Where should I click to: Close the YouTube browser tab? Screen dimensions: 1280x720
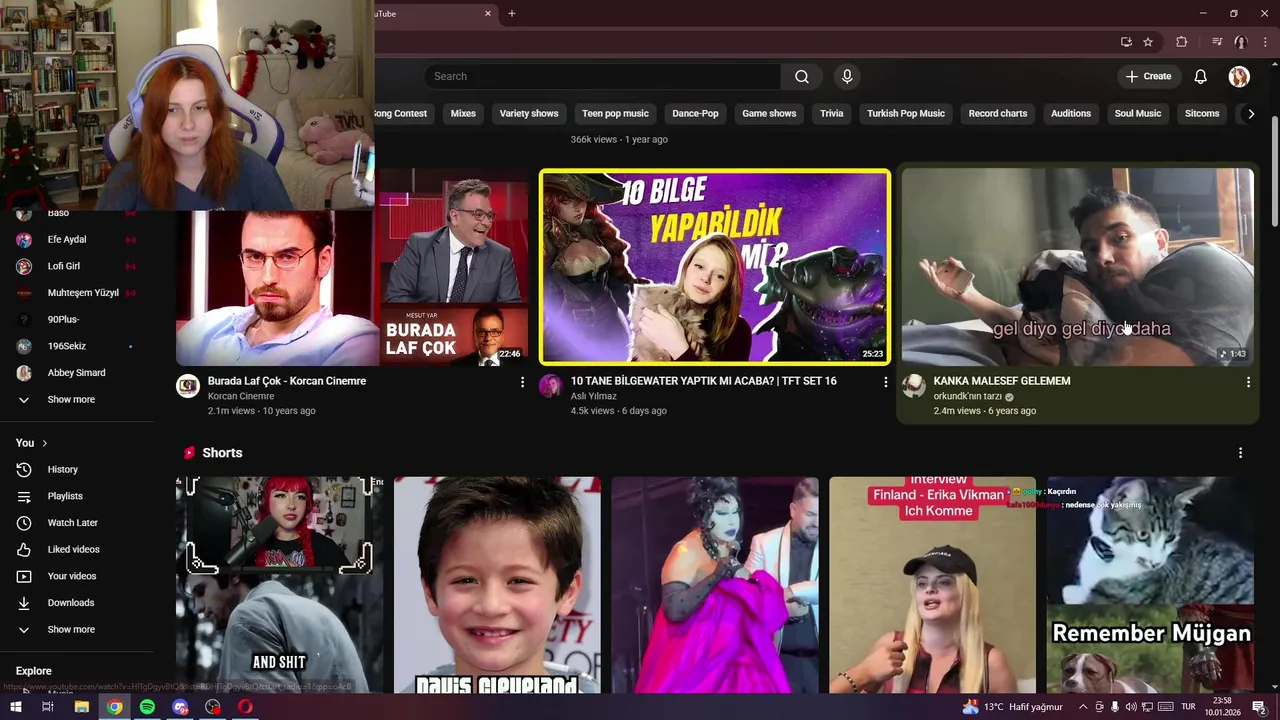488,13
